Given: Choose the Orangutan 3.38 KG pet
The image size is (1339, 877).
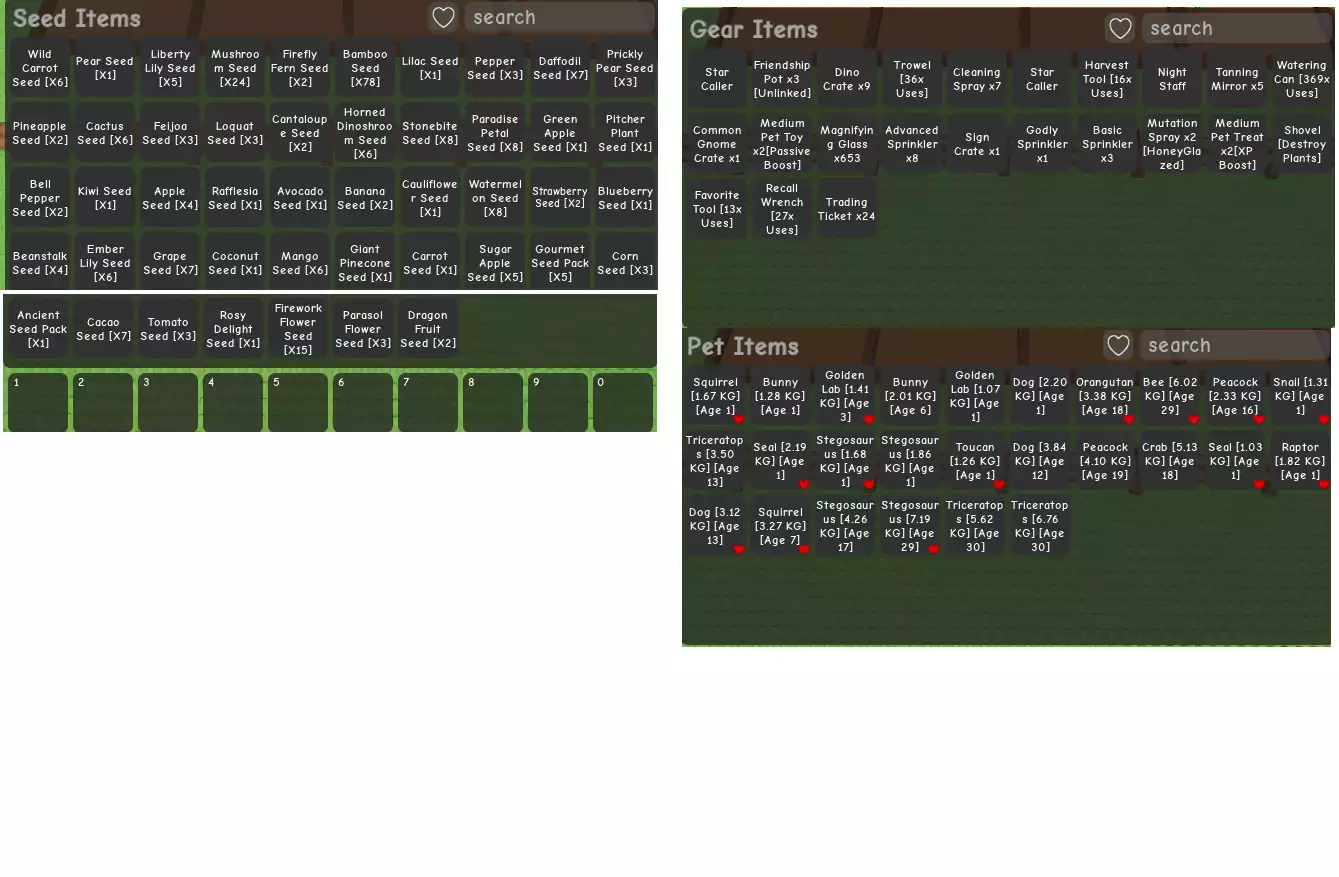Looking at the screenshot, I should pyautogui.click(x=1105, y=396).
